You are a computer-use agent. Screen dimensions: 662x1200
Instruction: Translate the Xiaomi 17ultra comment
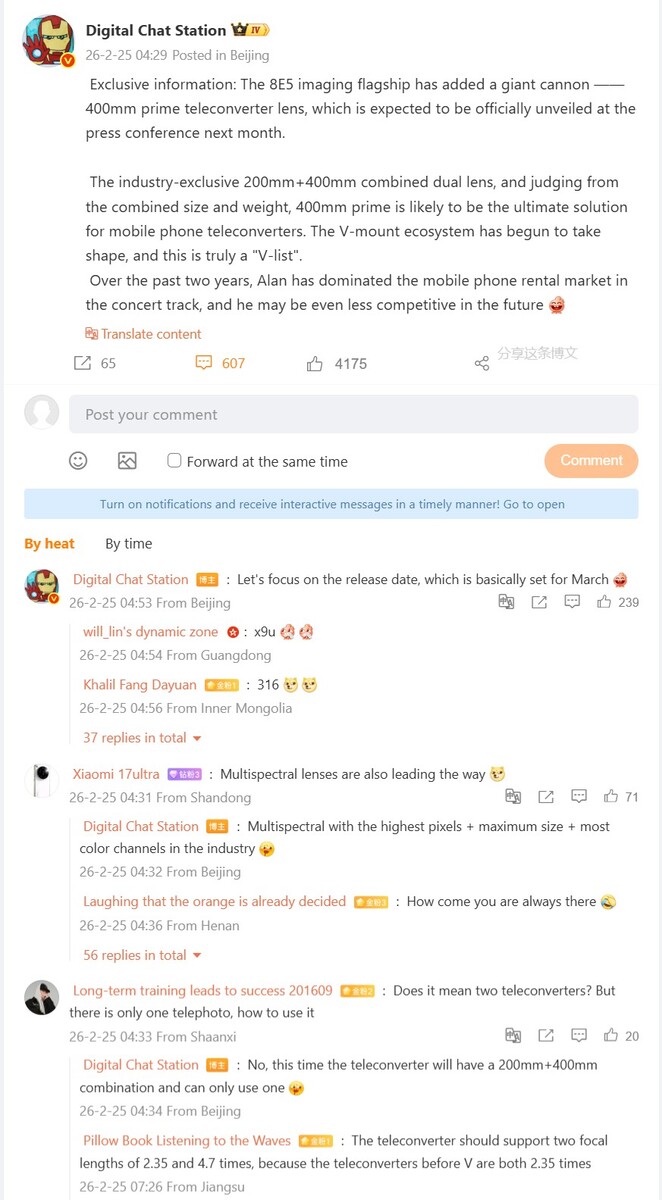[513, 797]
